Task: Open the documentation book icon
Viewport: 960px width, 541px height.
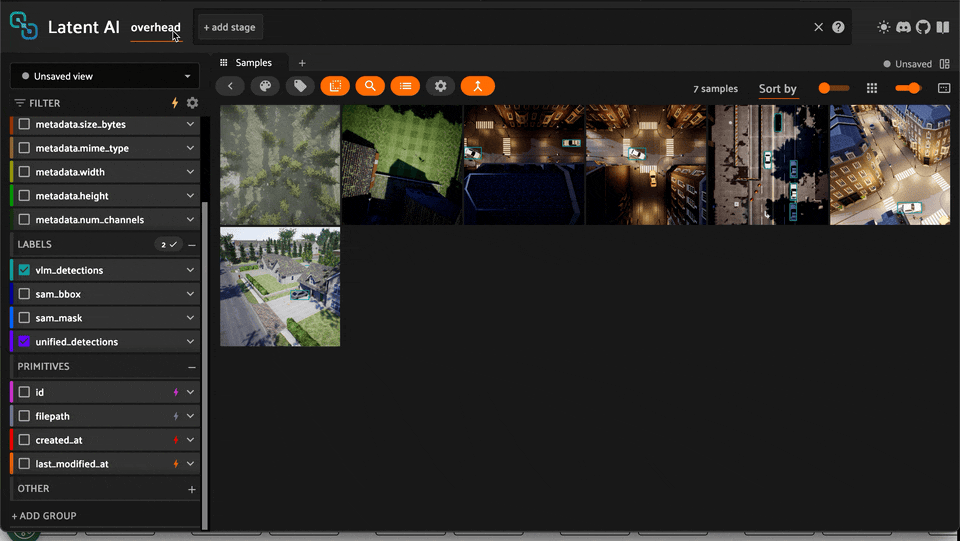Action: pos(943,27)
